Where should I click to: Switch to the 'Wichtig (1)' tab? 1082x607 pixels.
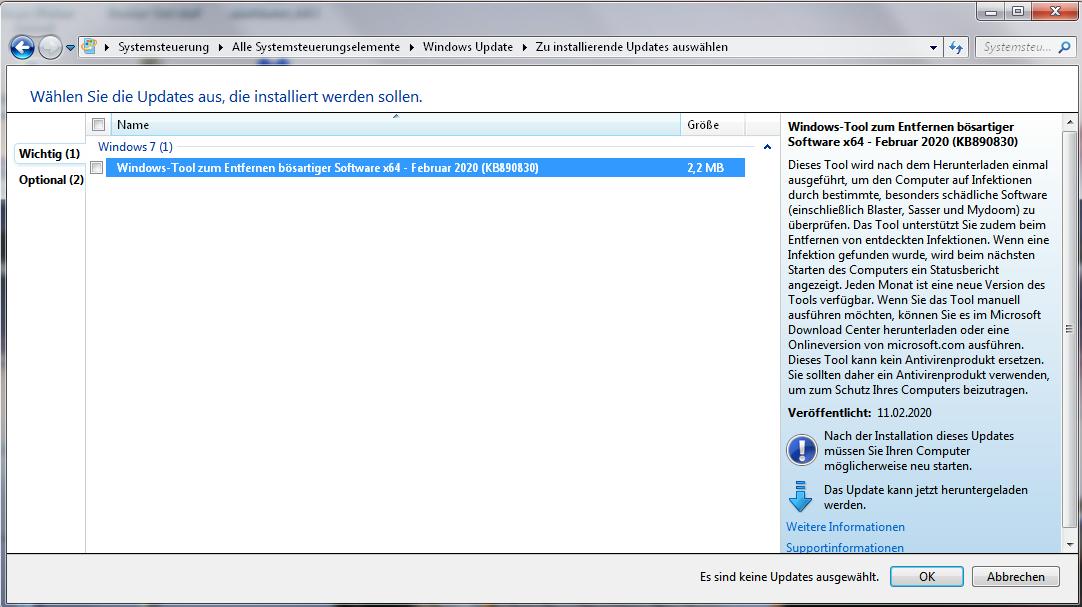coord(49,153)
